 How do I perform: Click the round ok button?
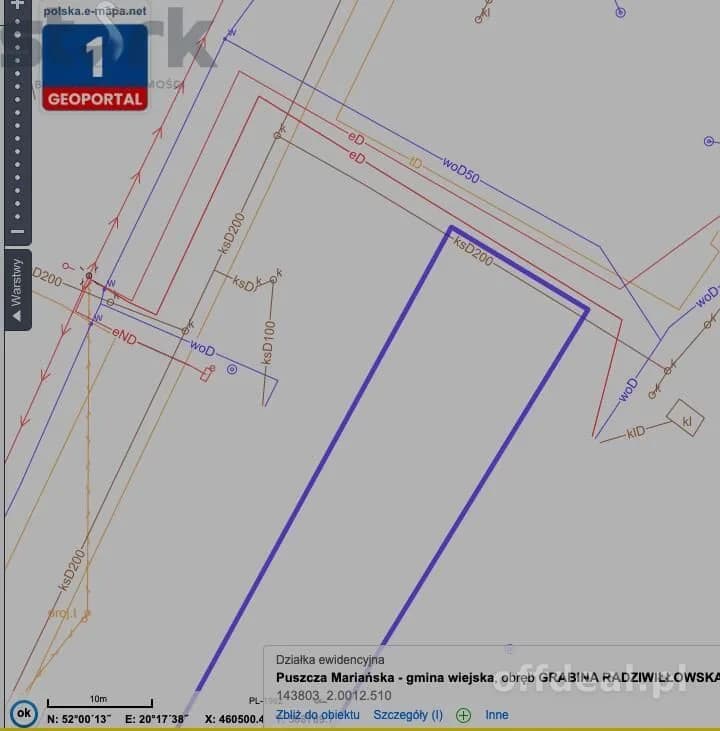[23, 713]
